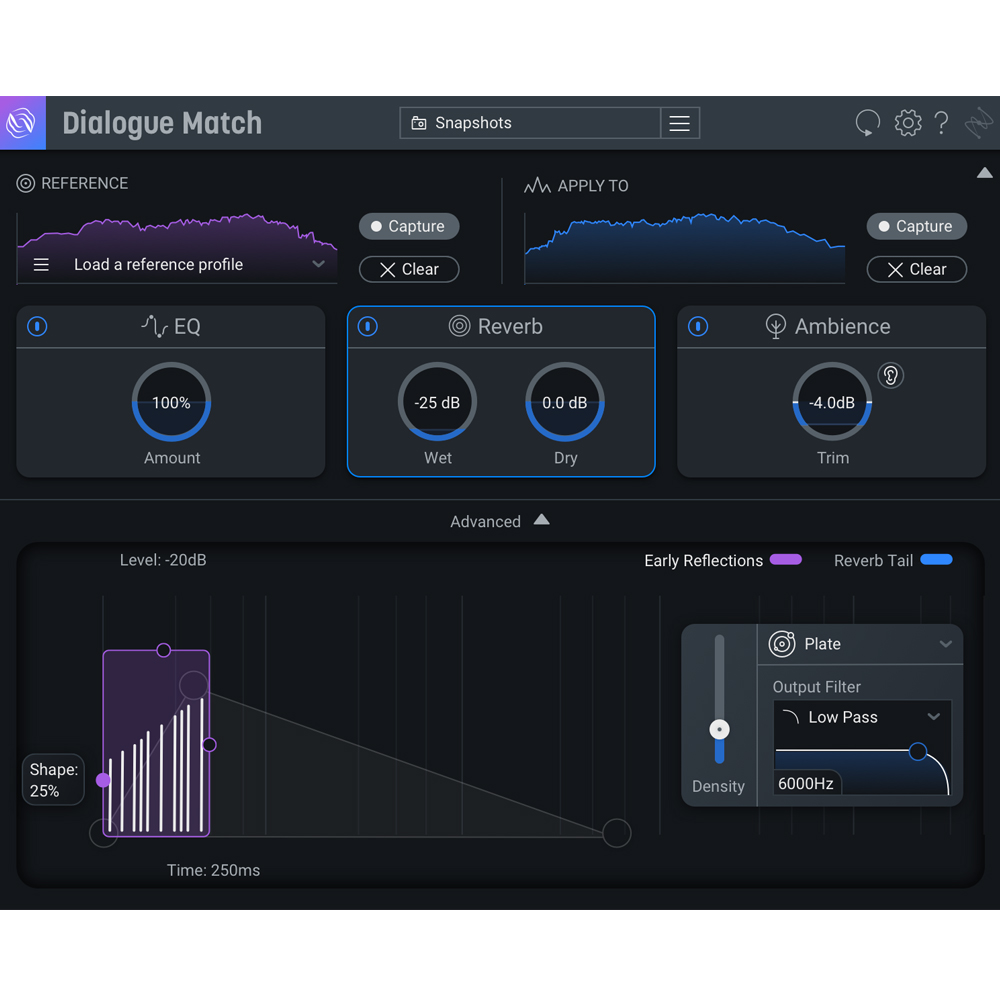Click the Plate reverb type icon
This screenshot has width=1000, height=1000.
pos(782,643)
